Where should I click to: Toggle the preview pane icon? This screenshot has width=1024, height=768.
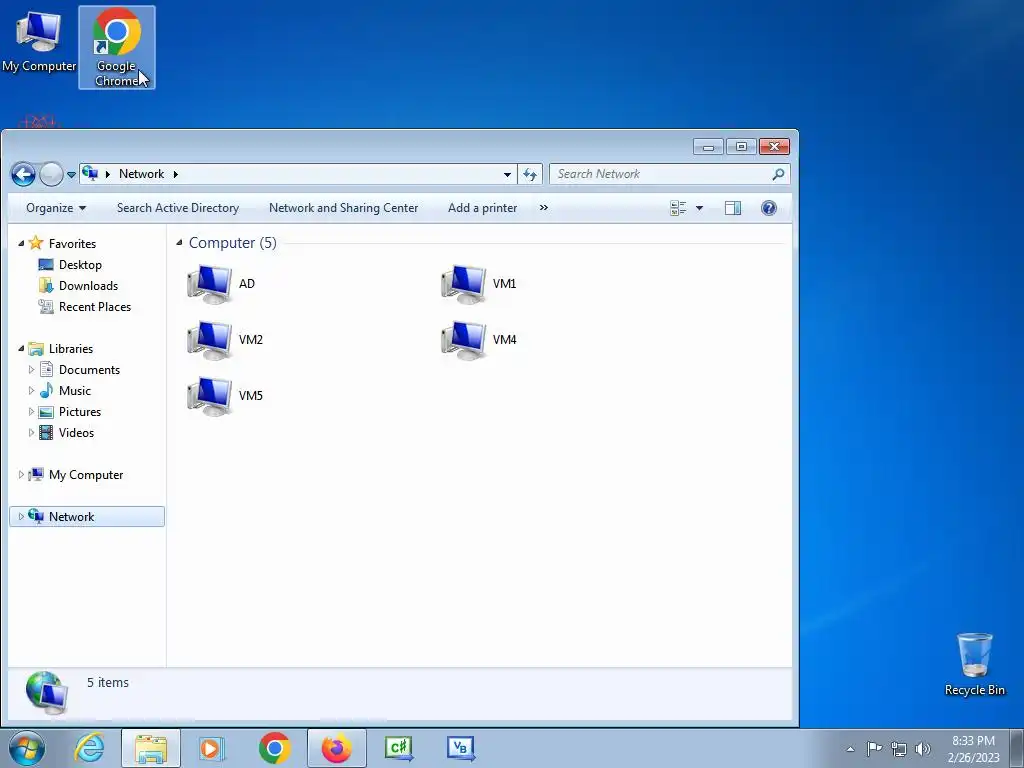(733, 208)
